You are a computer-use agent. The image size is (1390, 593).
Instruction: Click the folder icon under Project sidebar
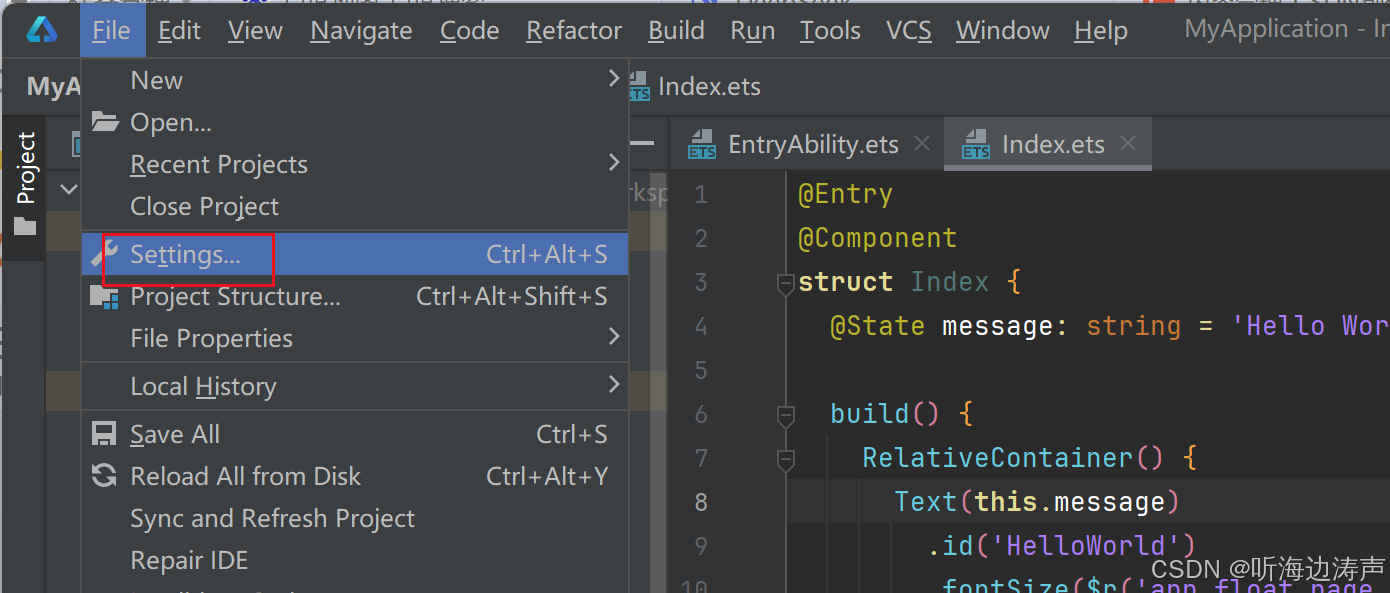[25, 228]
